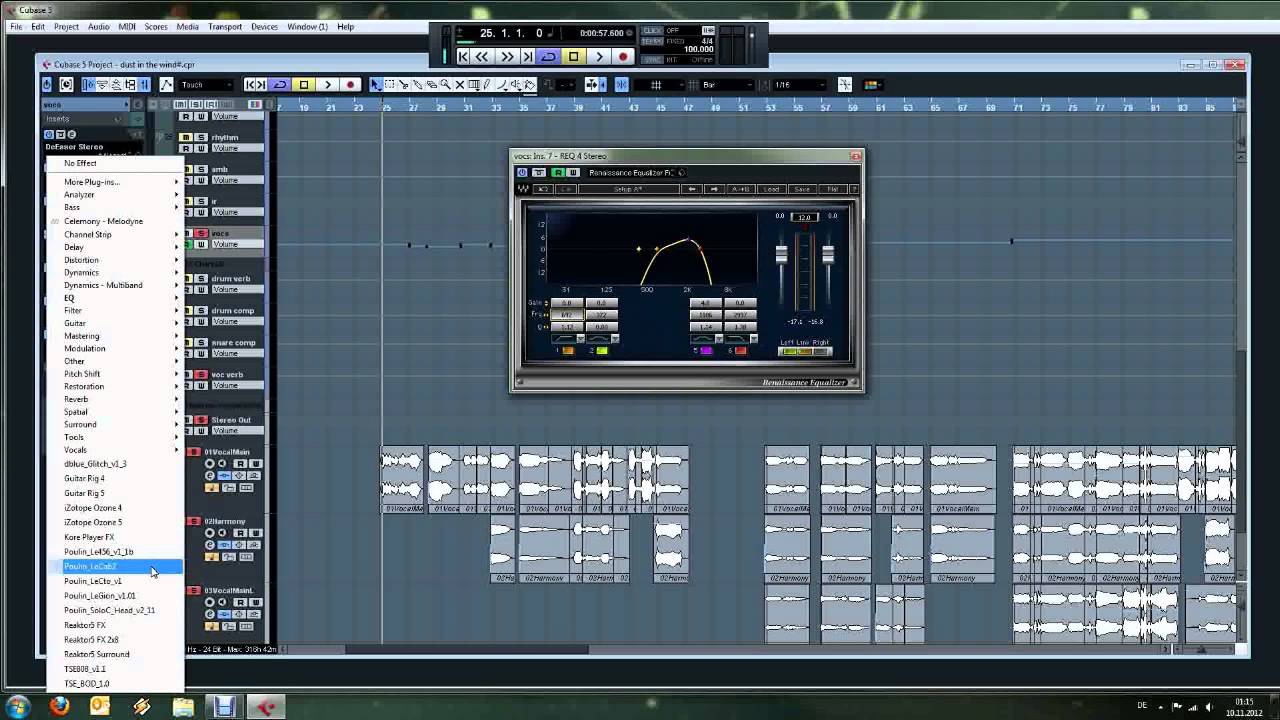Expand the Reverb plug-in category
The width and height of the screenshot is (1280, 720).
[x=114, y=399]
